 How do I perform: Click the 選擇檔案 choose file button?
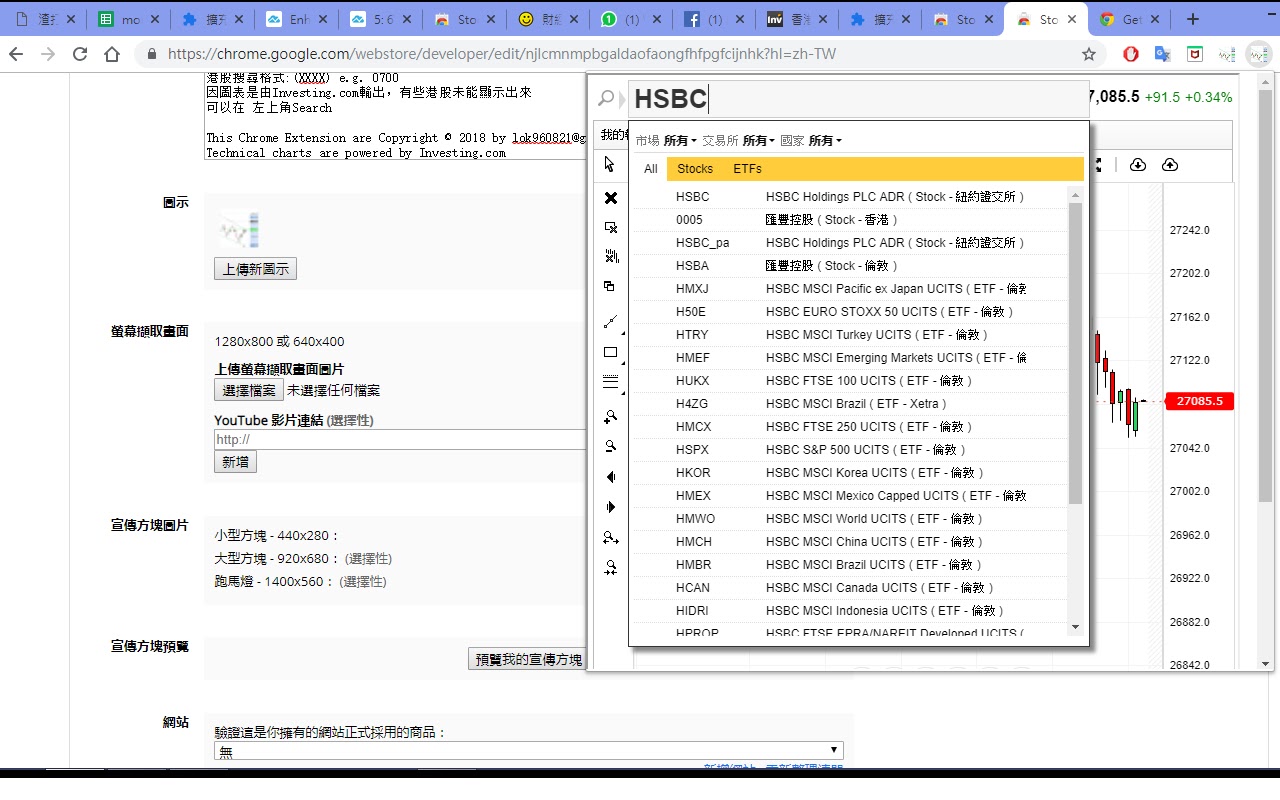249,390
